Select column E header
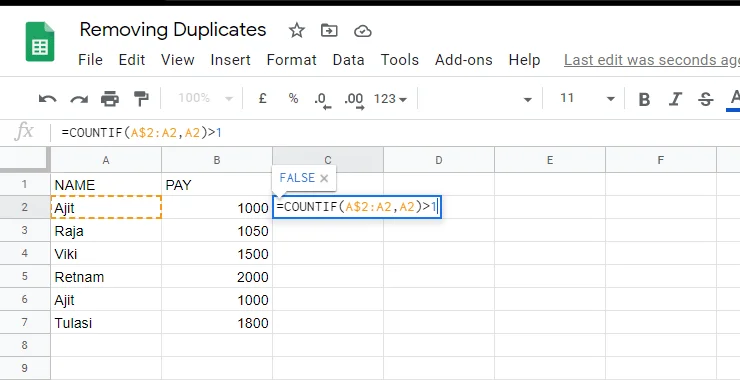Screen dimensions: 740x380 [x=549, y=160]
